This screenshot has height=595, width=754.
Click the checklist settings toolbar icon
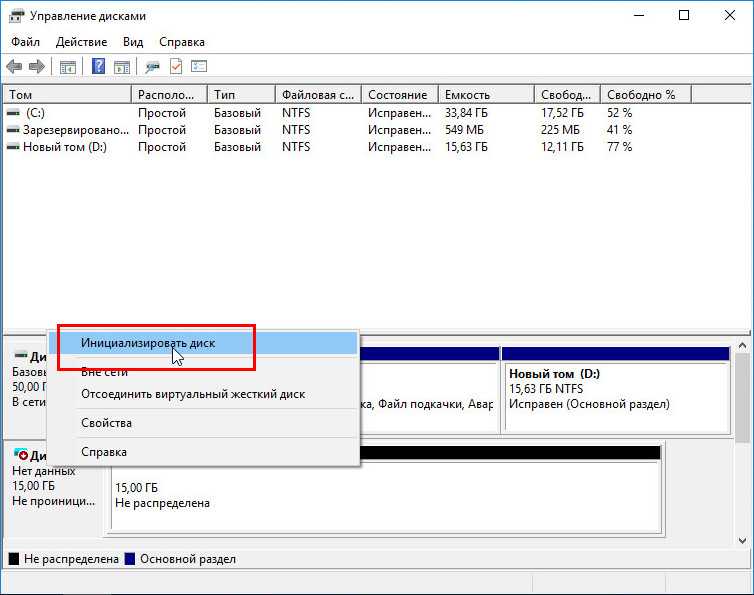(199, 66)
